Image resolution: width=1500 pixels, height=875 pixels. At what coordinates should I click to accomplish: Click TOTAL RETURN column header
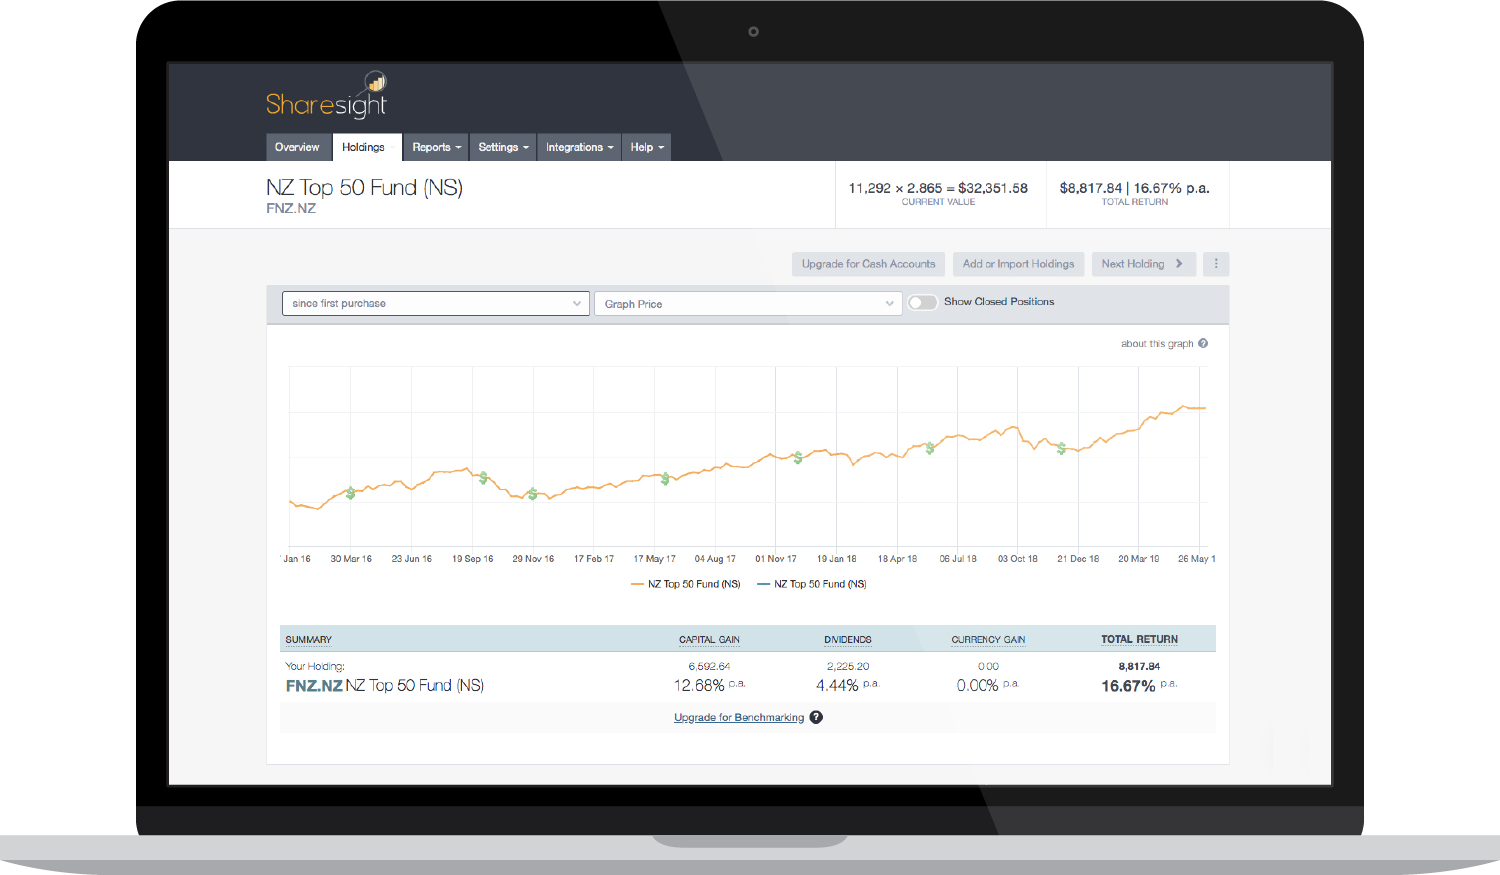point(1139,639)
